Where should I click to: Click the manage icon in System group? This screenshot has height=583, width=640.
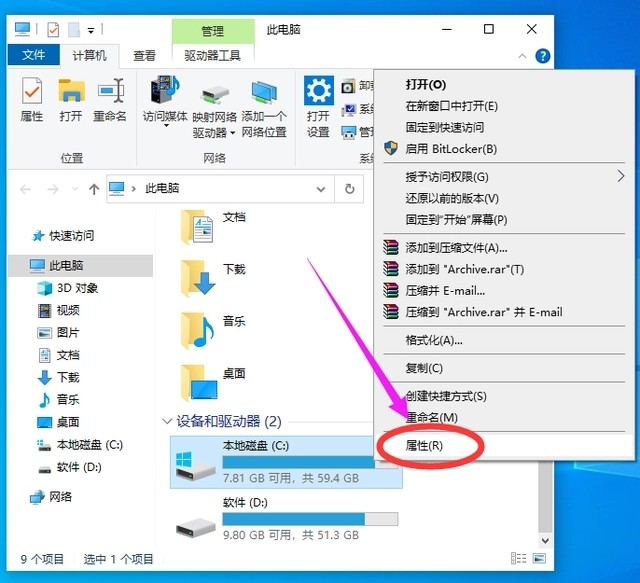348,132
